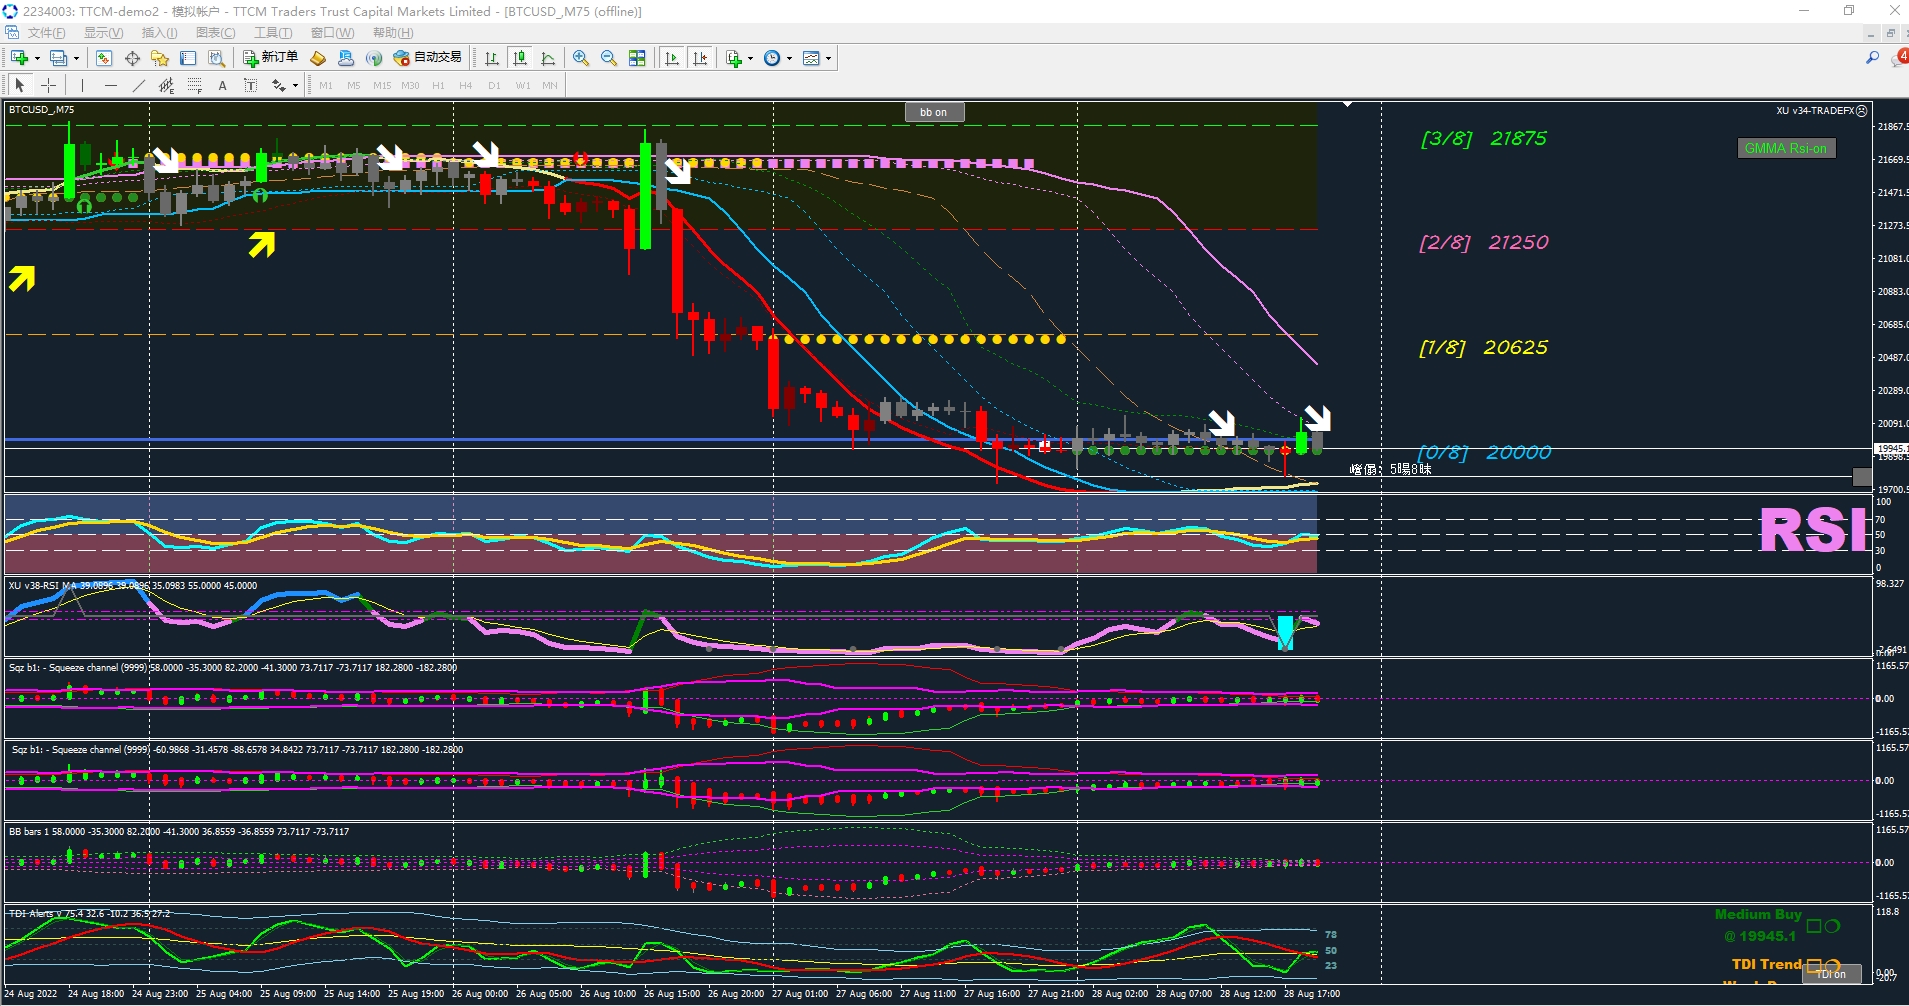
Task: Click the [1/8] 20625 level label
Action: [x=1484, y=348]
